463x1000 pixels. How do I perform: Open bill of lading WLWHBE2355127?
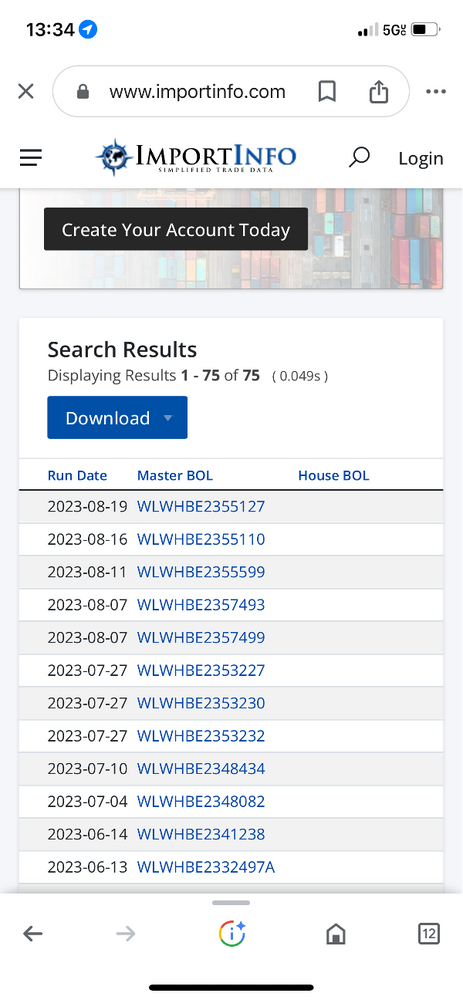201,507
